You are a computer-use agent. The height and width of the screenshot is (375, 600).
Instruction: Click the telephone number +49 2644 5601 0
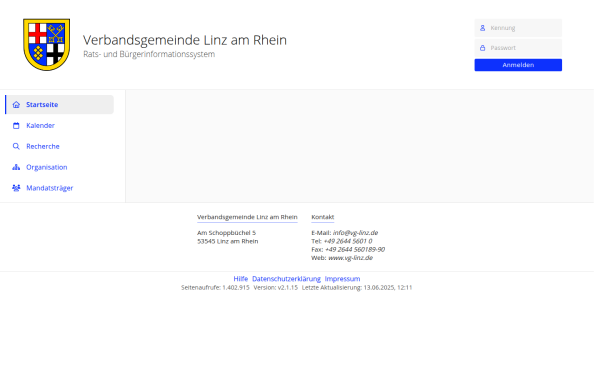click(x=348, y=241)
